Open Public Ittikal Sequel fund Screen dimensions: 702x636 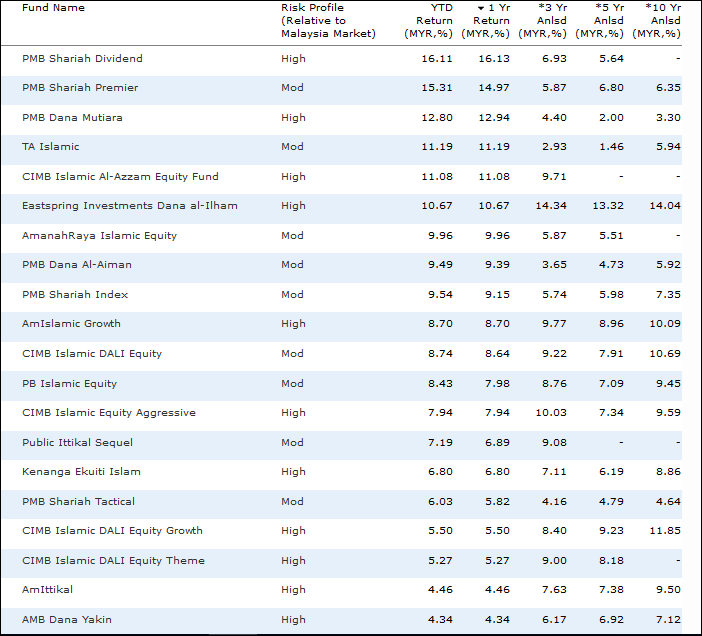(77, 443)
